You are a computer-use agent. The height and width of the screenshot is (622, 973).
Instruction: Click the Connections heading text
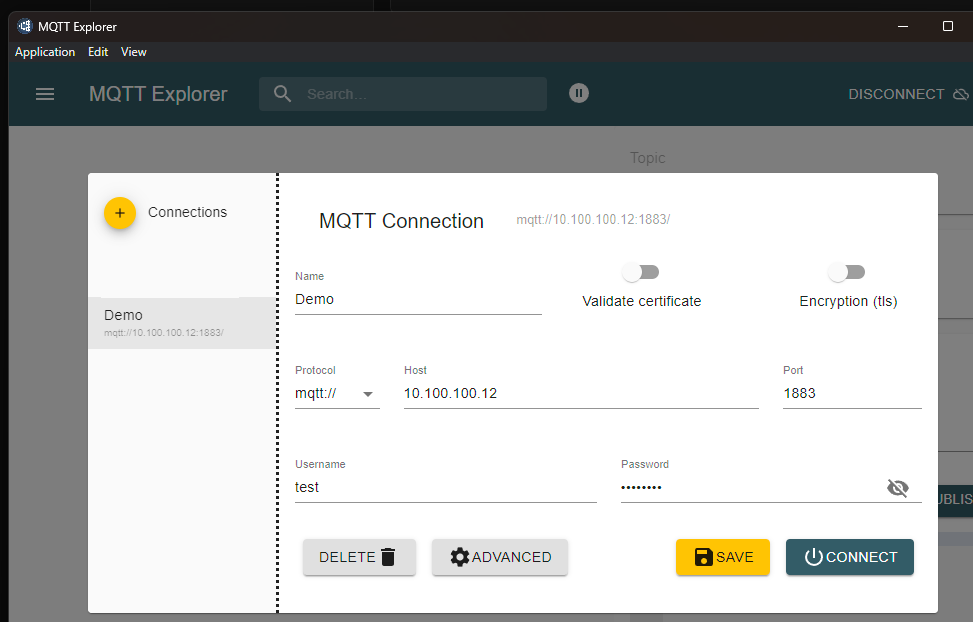pyautogui.click(x=187, y=212)
